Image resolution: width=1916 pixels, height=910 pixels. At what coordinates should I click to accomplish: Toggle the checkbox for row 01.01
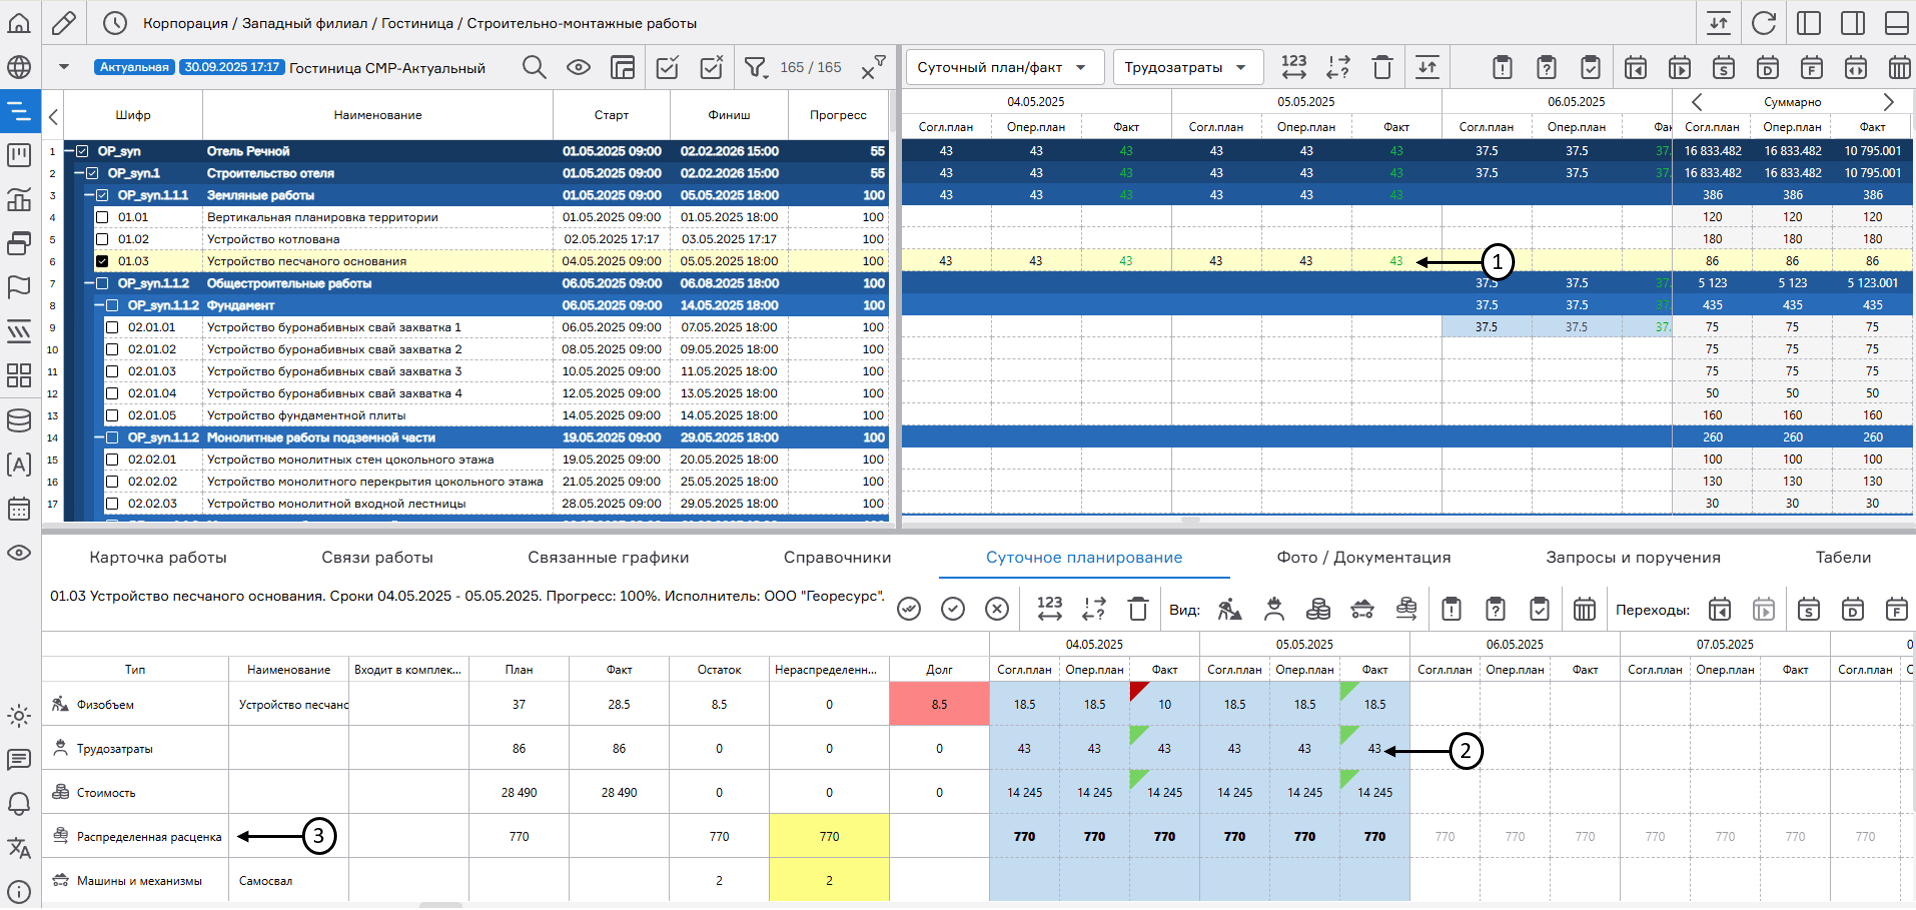point(102,217)
